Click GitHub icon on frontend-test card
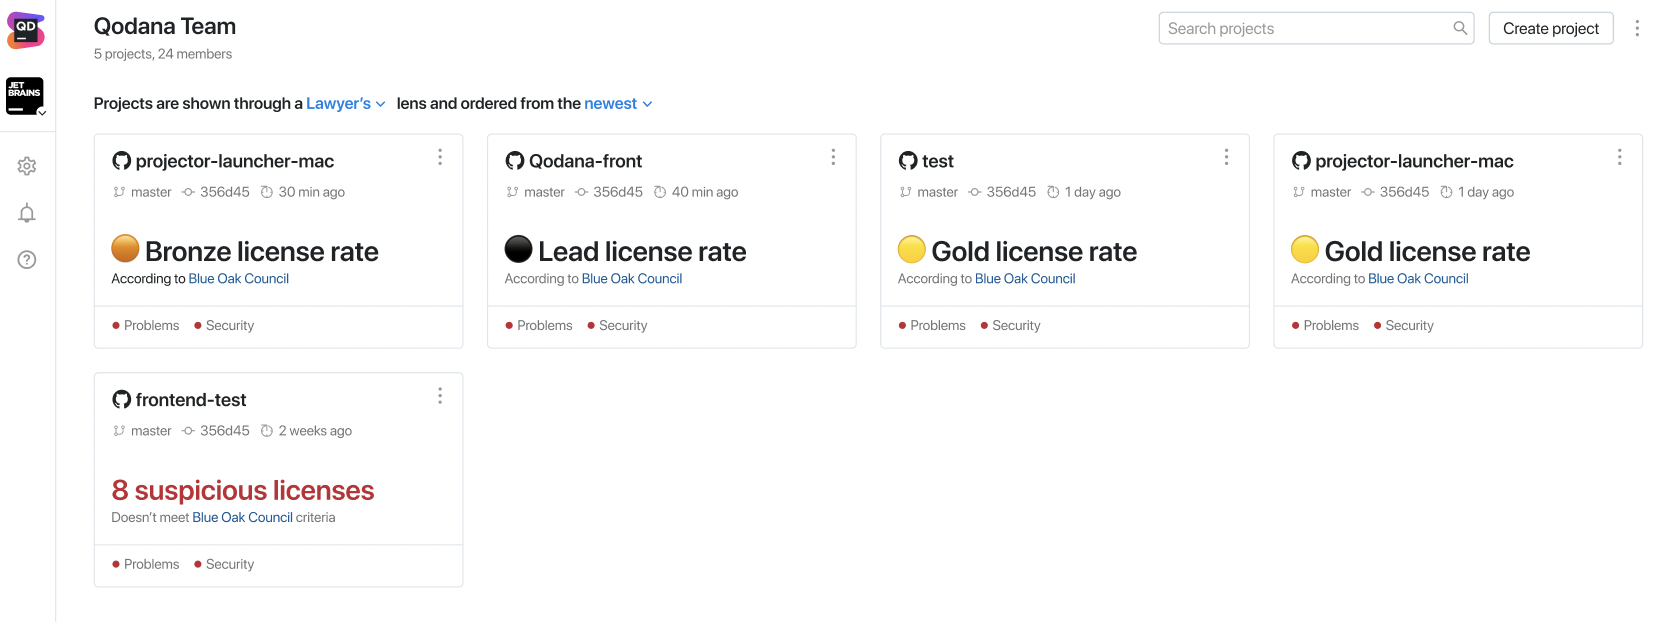The width and height of the screenshot is (1662, 622). pos(122,400)
